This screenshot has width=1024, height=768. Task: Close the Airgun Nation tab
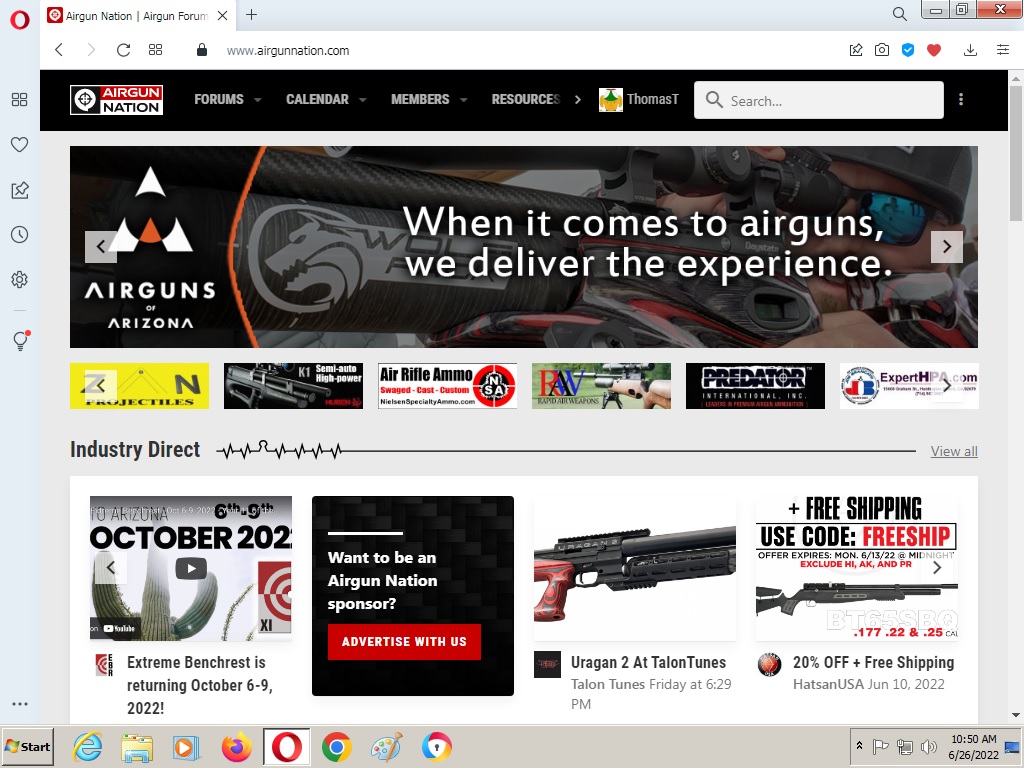[223, 16]
